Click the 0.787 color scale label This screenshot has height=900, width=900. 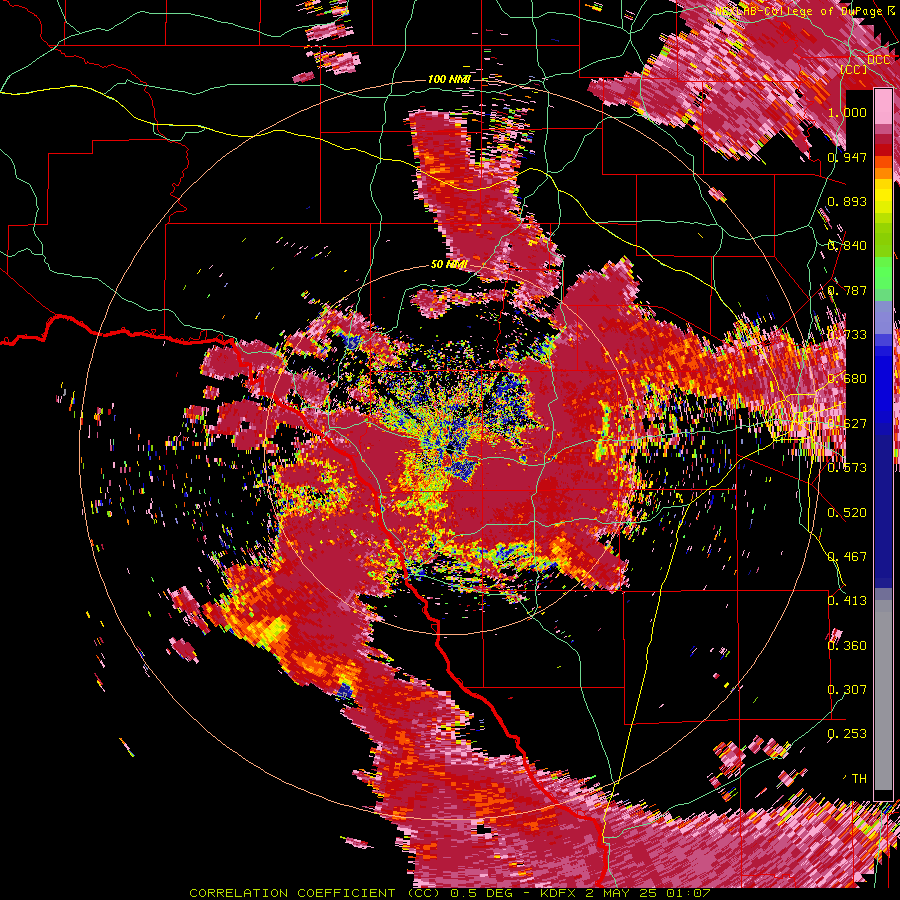click(847, 290)
